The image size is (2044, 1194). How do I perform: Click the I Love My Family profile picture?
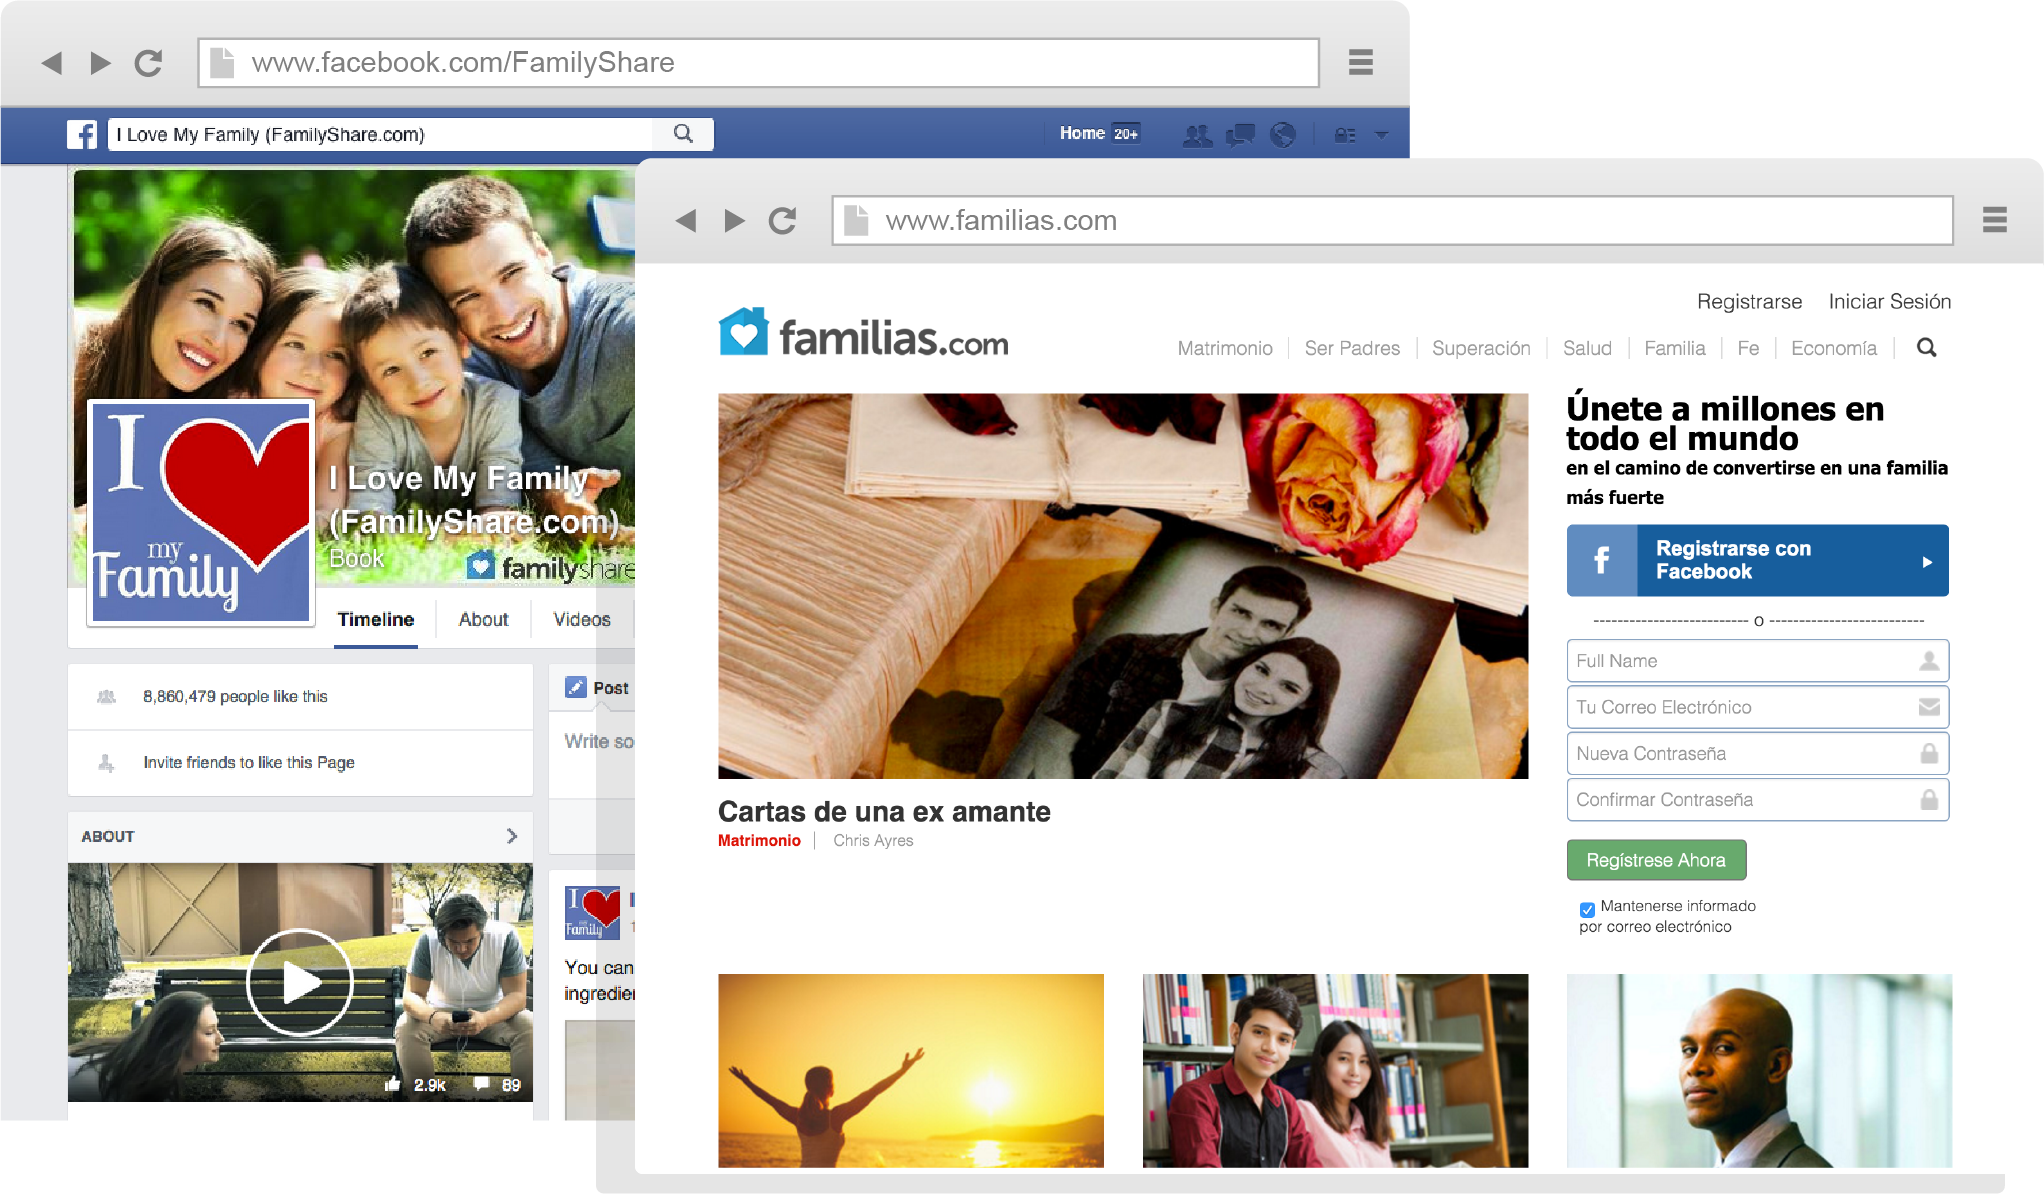[x=201, y=512]
